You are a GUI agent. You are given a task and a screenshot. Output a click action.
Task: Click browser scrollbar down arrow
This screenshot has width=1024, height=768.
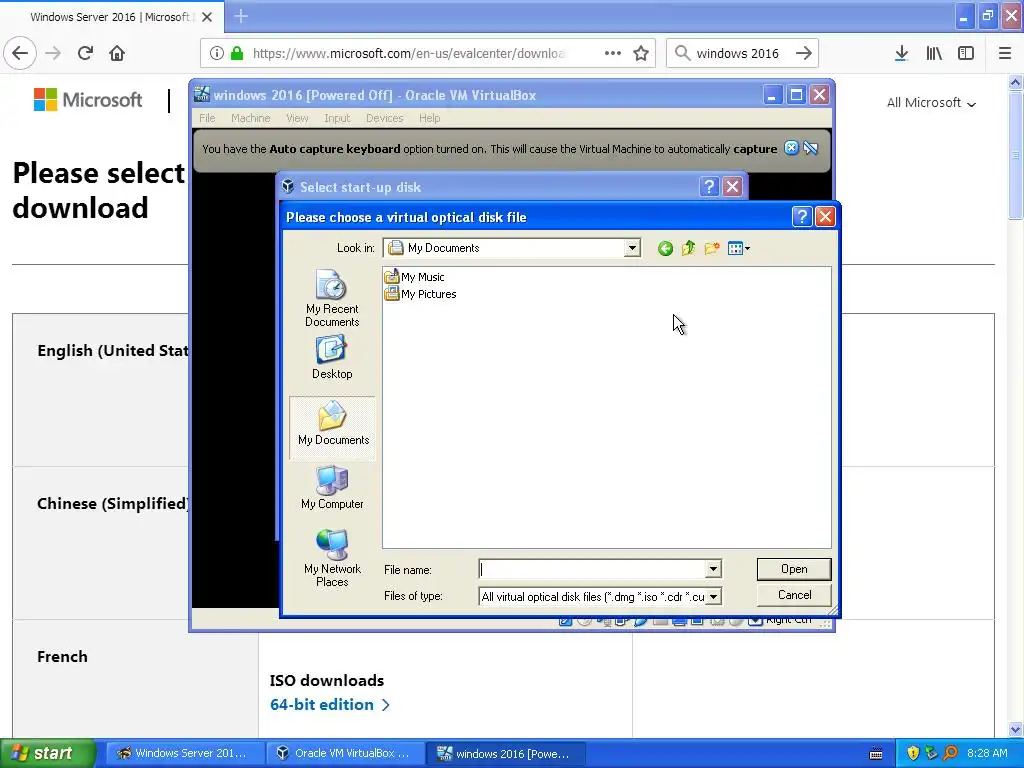pyautogui.click(x=1016, y=729)
